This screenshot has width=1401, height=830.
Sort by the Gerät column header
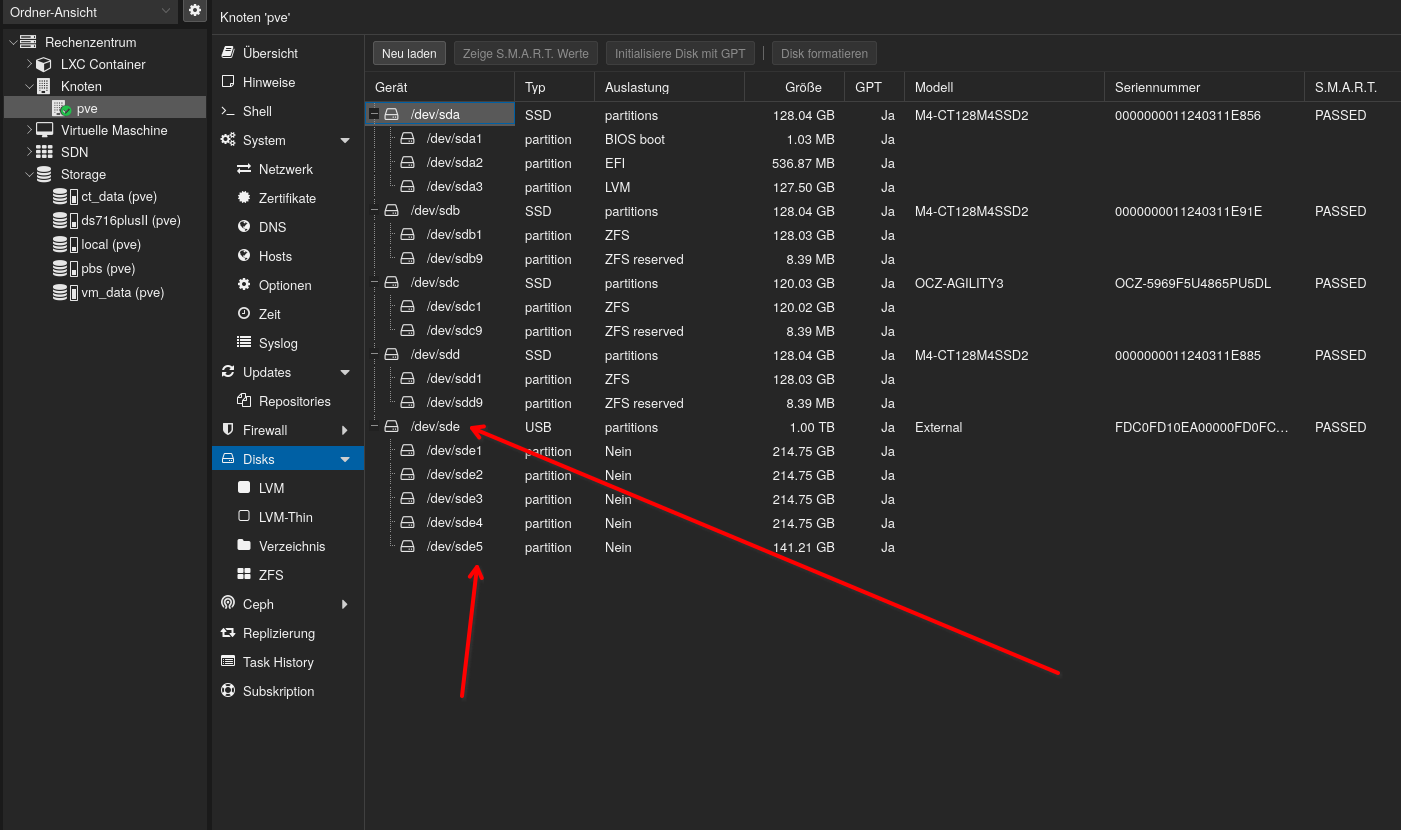point(440,87)
